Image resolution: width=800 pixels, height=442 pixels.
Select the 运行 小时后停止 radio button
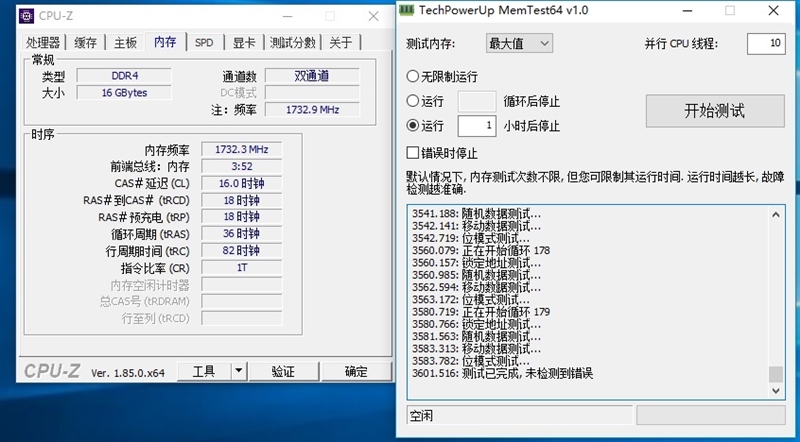click(413, 125)
